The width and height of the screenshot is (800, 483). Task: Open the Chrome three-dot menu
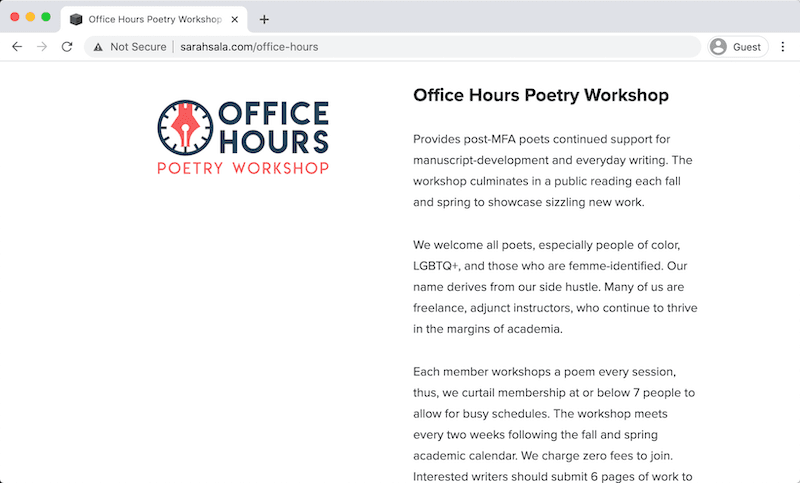point(783,47)
